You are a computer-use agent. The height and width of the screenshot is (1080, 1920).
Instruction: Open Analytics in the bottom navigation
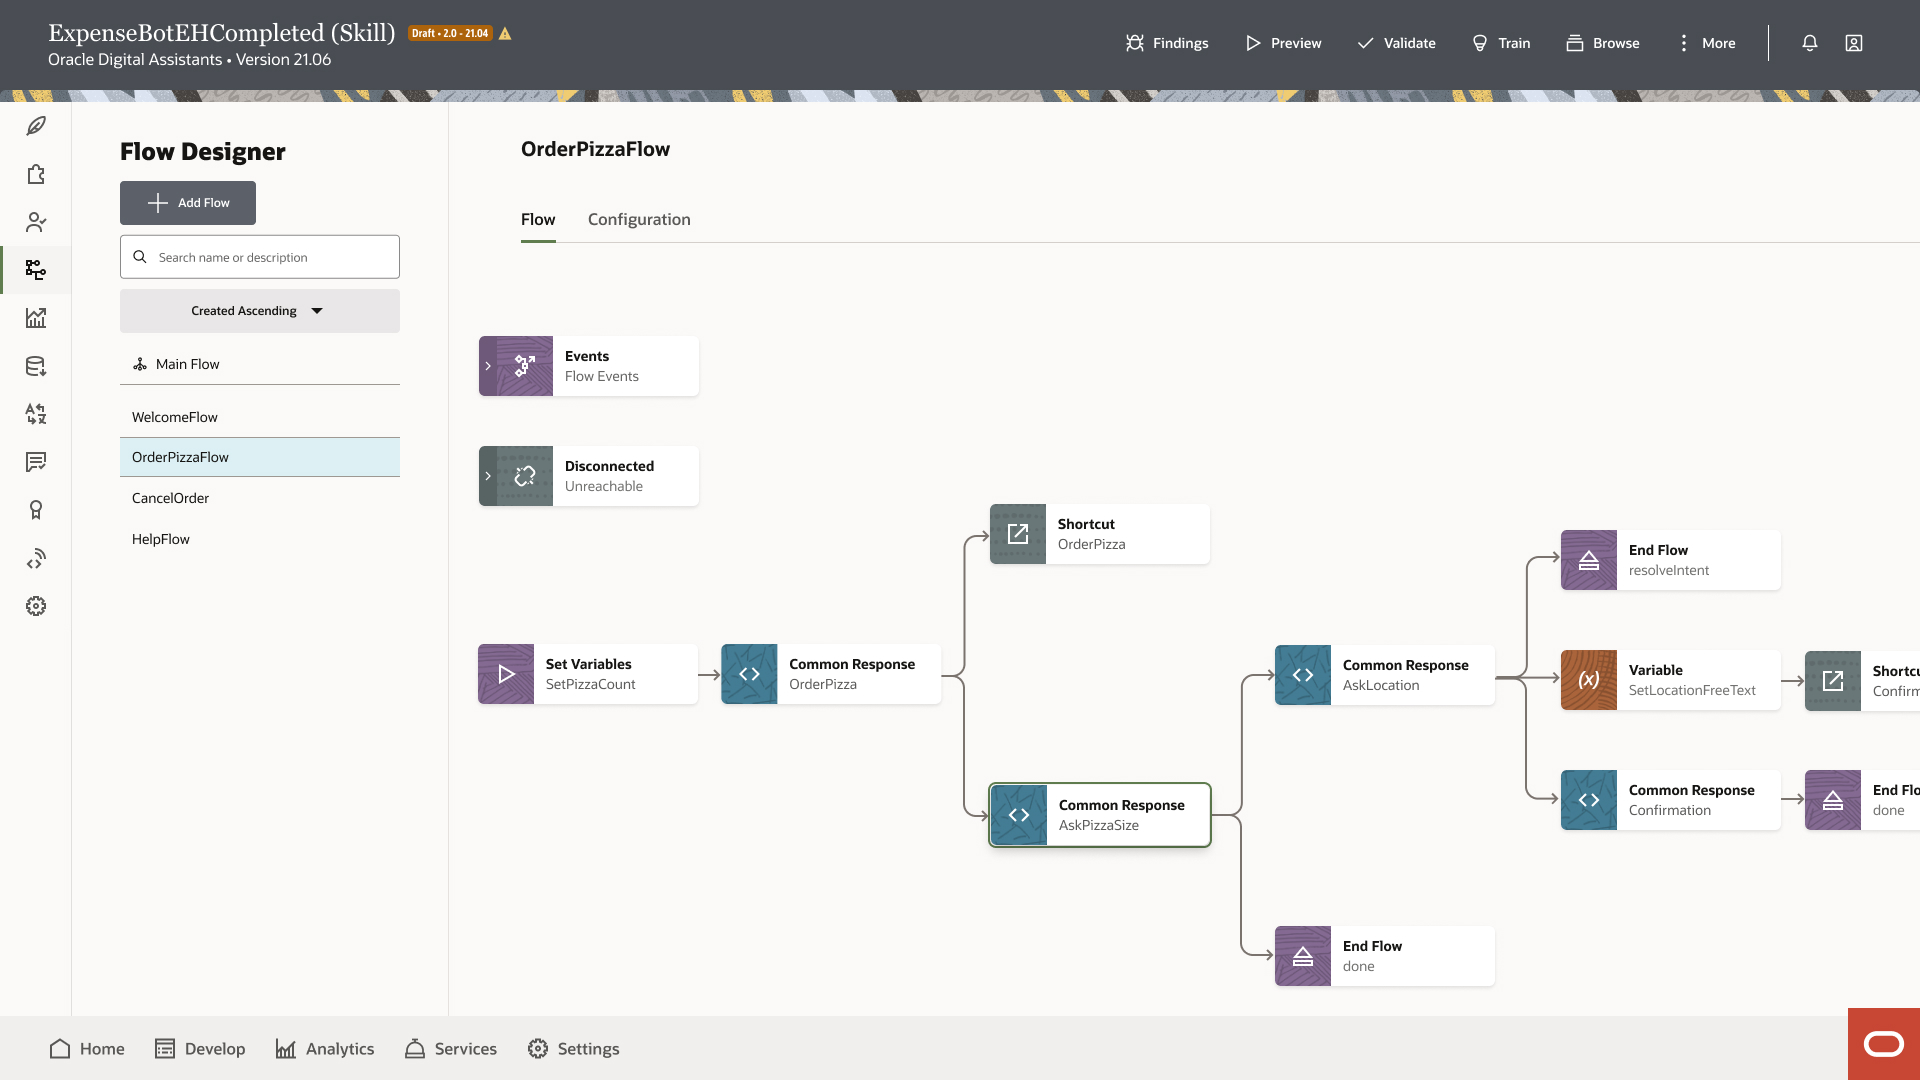coord(325,1049)
